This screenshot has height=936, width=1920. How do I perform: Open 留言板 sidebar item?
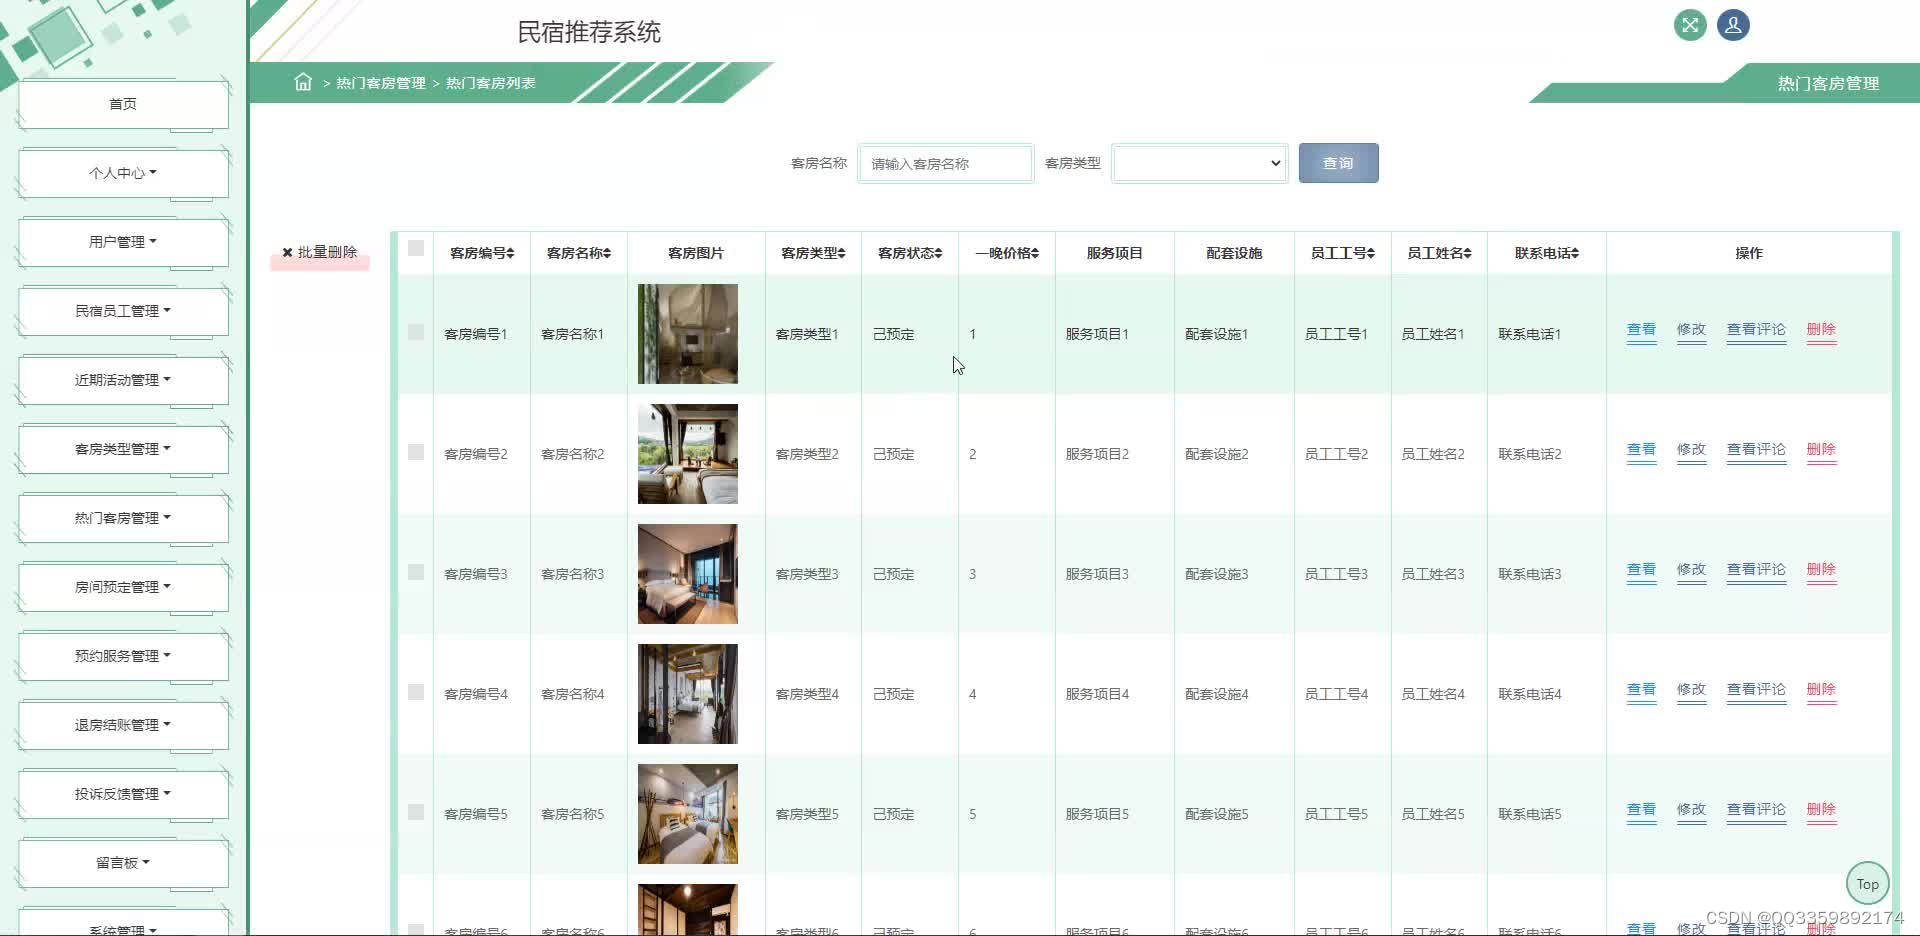click(123, 863)
